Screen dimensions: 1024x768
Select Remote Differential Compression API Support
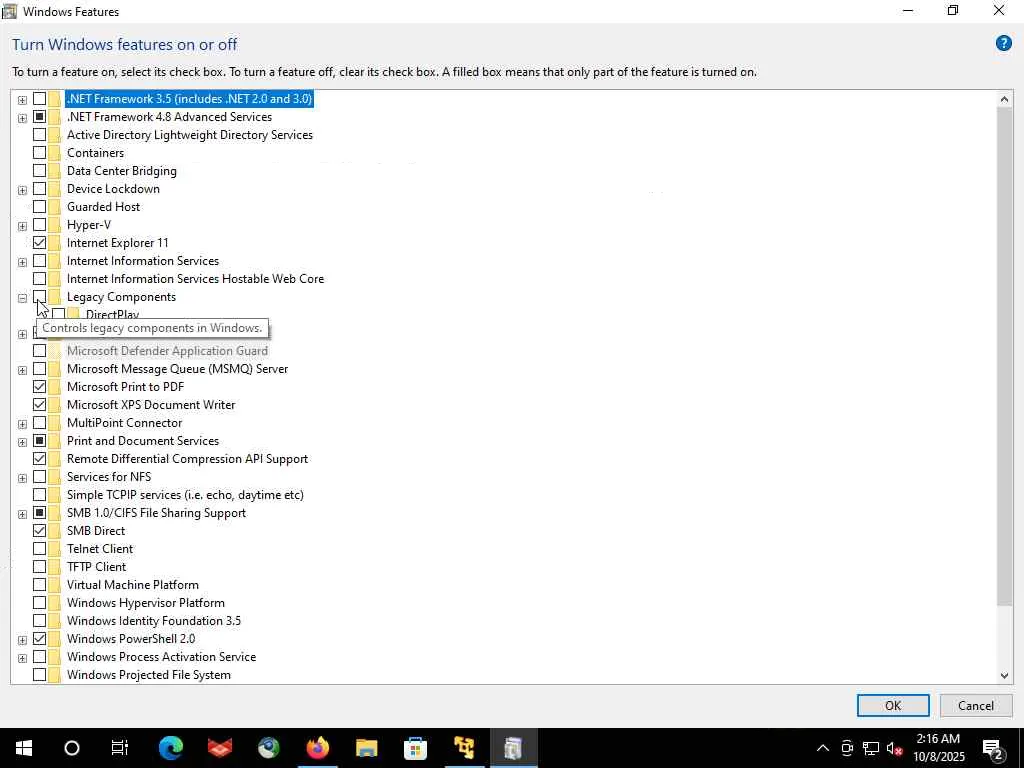click(x=187, y=458)
